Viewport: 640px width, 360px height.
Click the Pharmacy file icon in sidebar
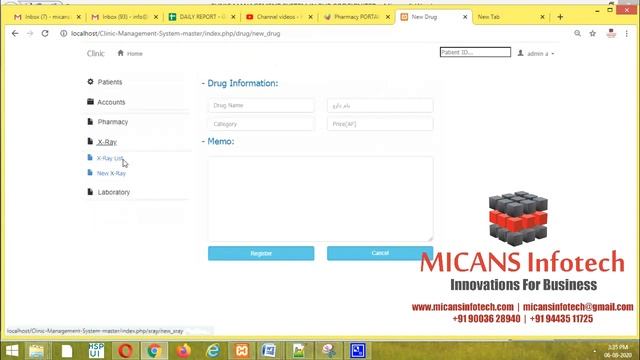pos(90,121)
